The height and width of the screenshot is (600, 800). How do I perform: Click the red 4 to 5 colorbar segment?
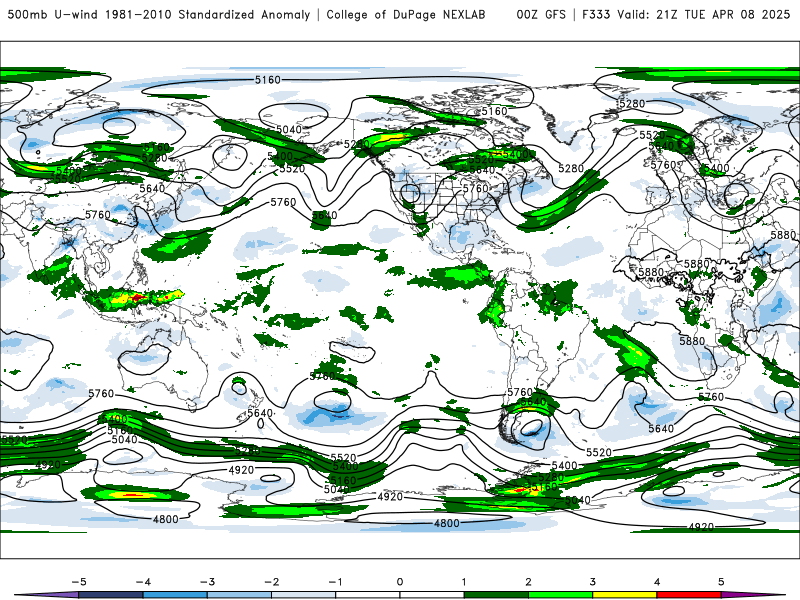(689, 595)
